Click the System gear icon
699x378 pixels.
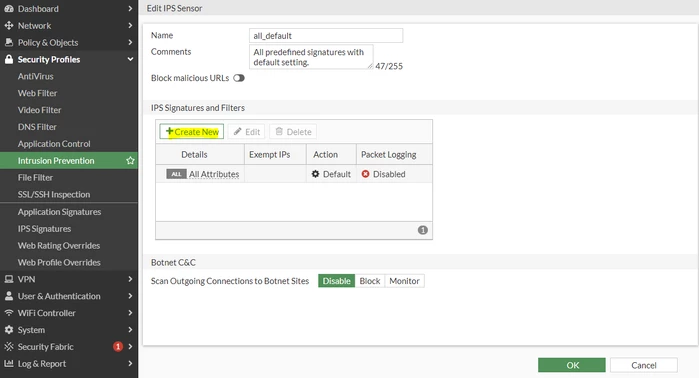tap(9, 330)
